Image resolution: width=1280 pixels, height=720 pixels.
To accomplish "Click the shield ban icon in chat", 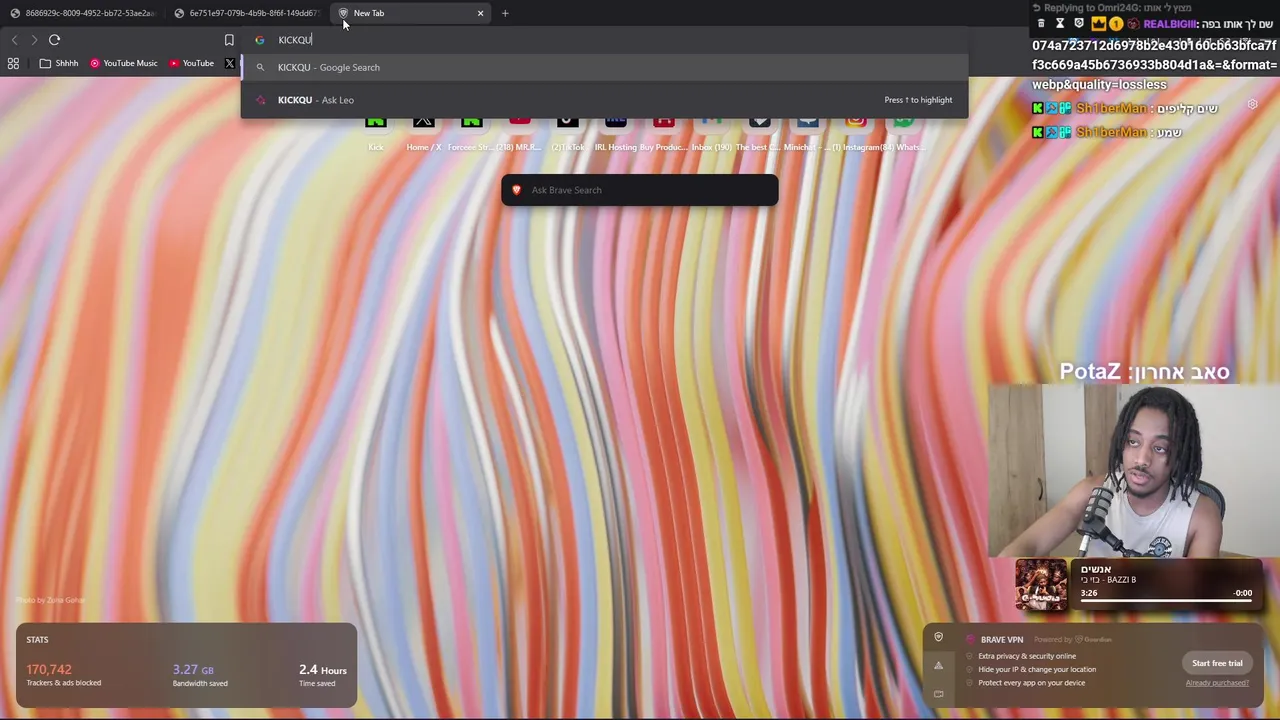I will [x=1078, y=24].
